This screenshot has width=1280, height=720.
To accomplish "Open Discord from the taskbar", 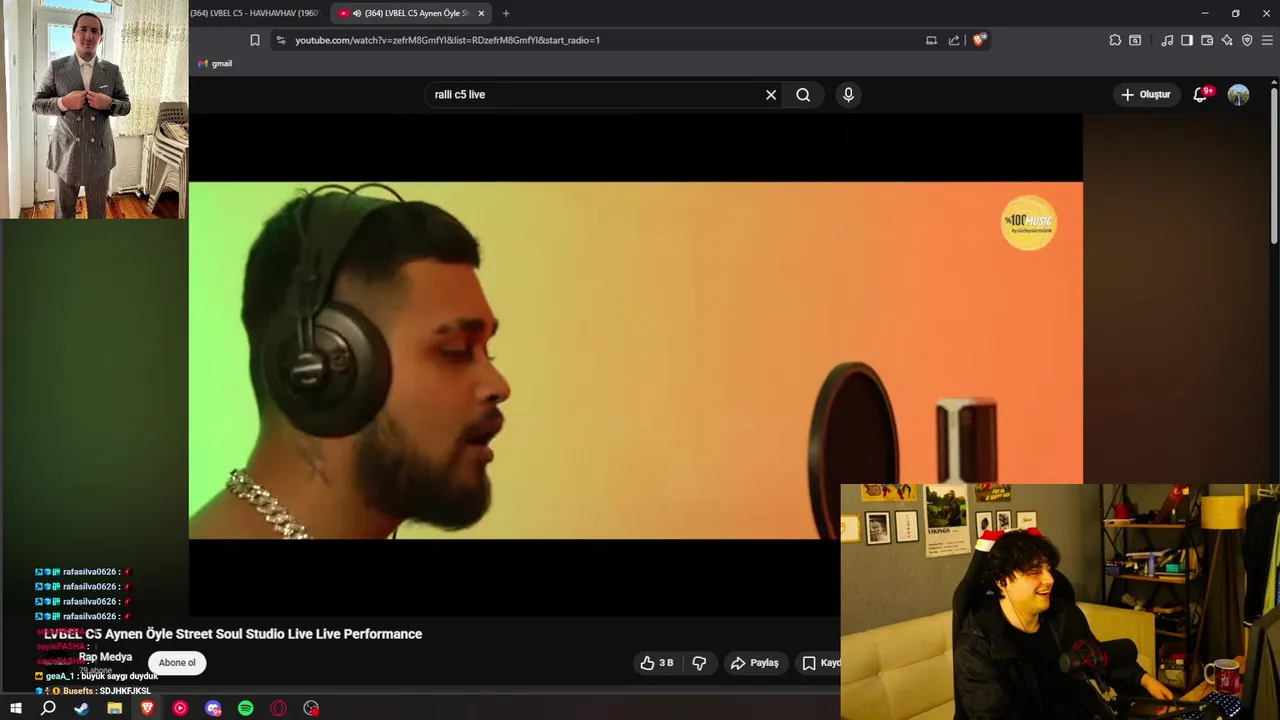I will pyautogui.click(x=213, y=708).
